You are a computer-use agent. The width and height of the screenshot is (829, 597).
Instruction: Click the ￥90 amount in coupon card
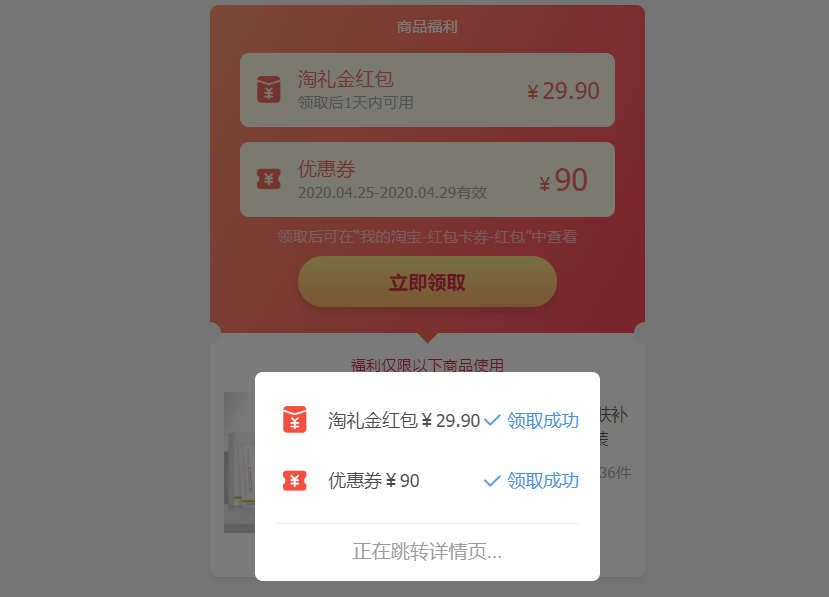pyautogui.click(x=563, y=180)
